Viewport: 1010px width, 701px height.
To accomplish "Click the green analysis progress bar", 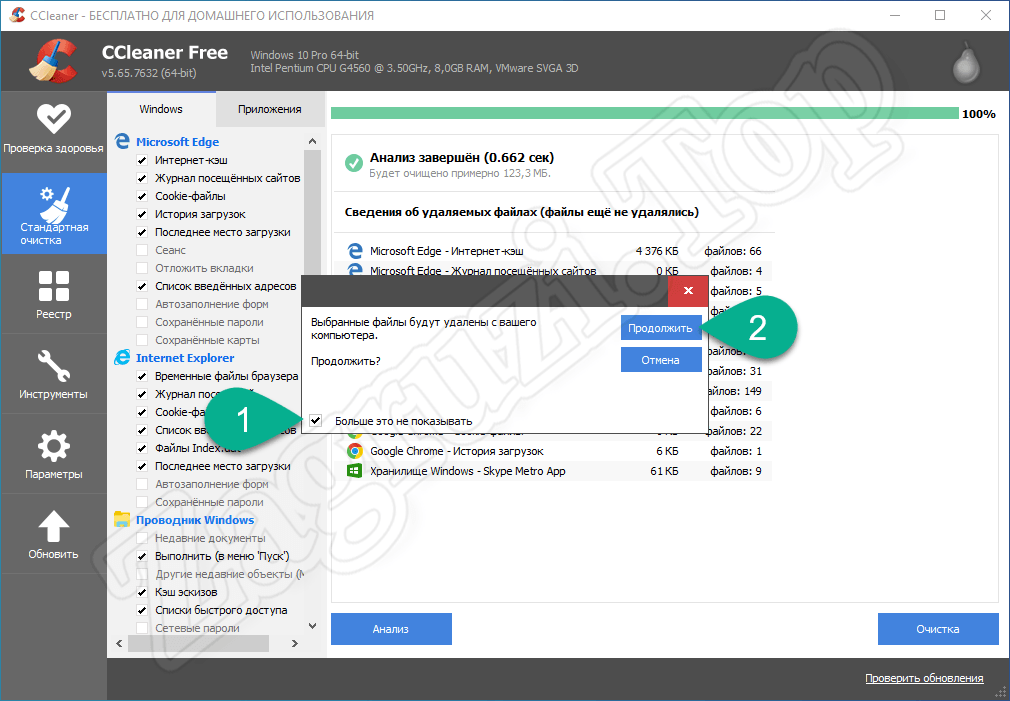I will click(x=645, y=113).
